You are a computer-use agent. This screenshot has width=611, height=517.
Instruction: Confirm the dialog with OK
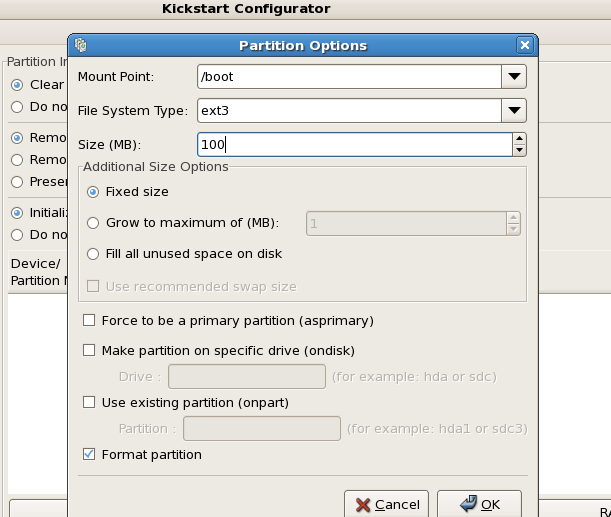pos(479,504)
